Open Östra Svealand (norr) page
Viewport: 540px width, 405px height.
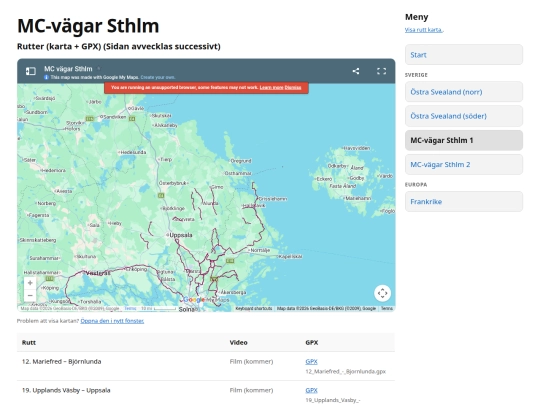pos(464,92)
